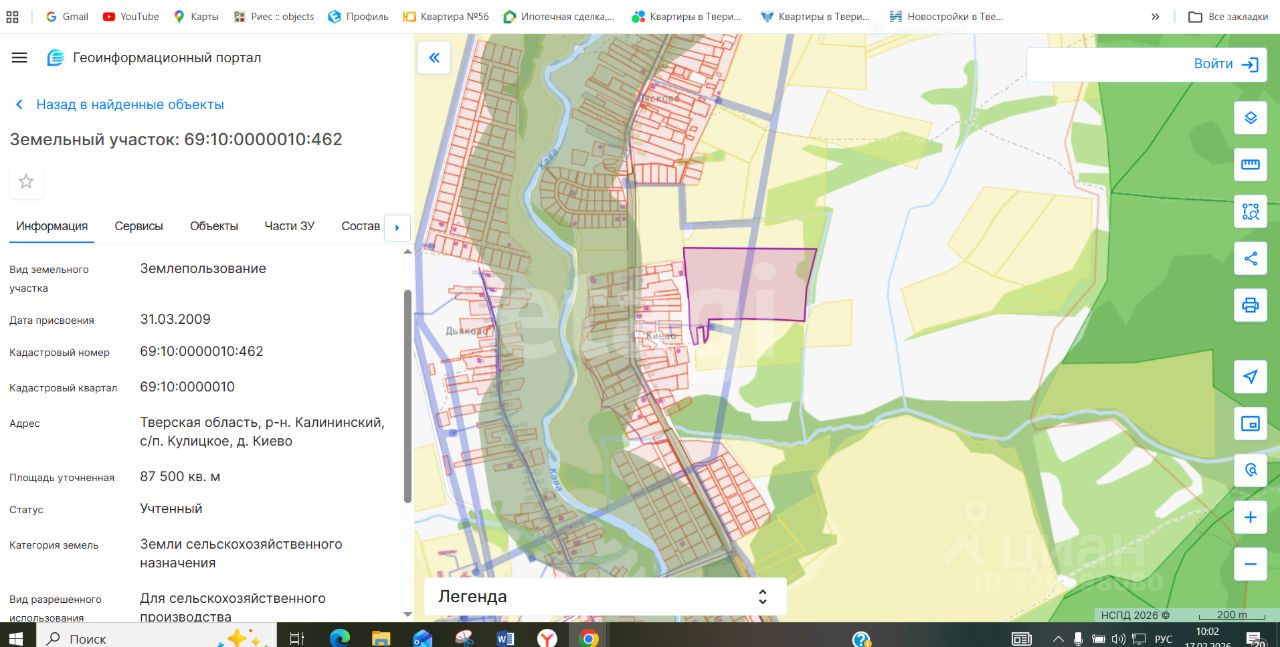This screenshot has height=647, width=1280.
Task: Open Microsoft Word from the taskbar
Action: [x=505, y=638]
